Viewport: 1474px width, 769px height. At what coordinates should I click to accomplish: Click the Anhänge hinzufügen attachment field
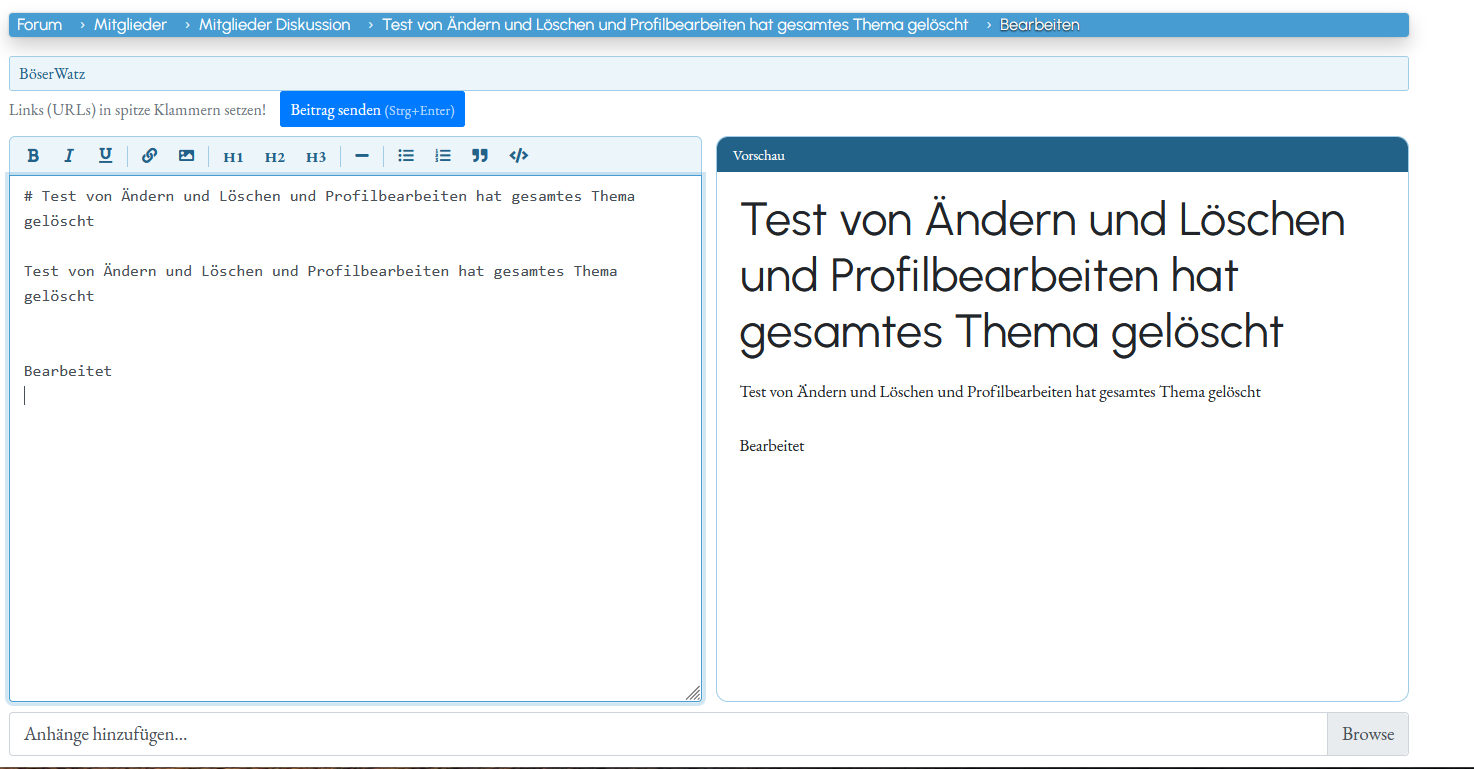pos(668,734)
